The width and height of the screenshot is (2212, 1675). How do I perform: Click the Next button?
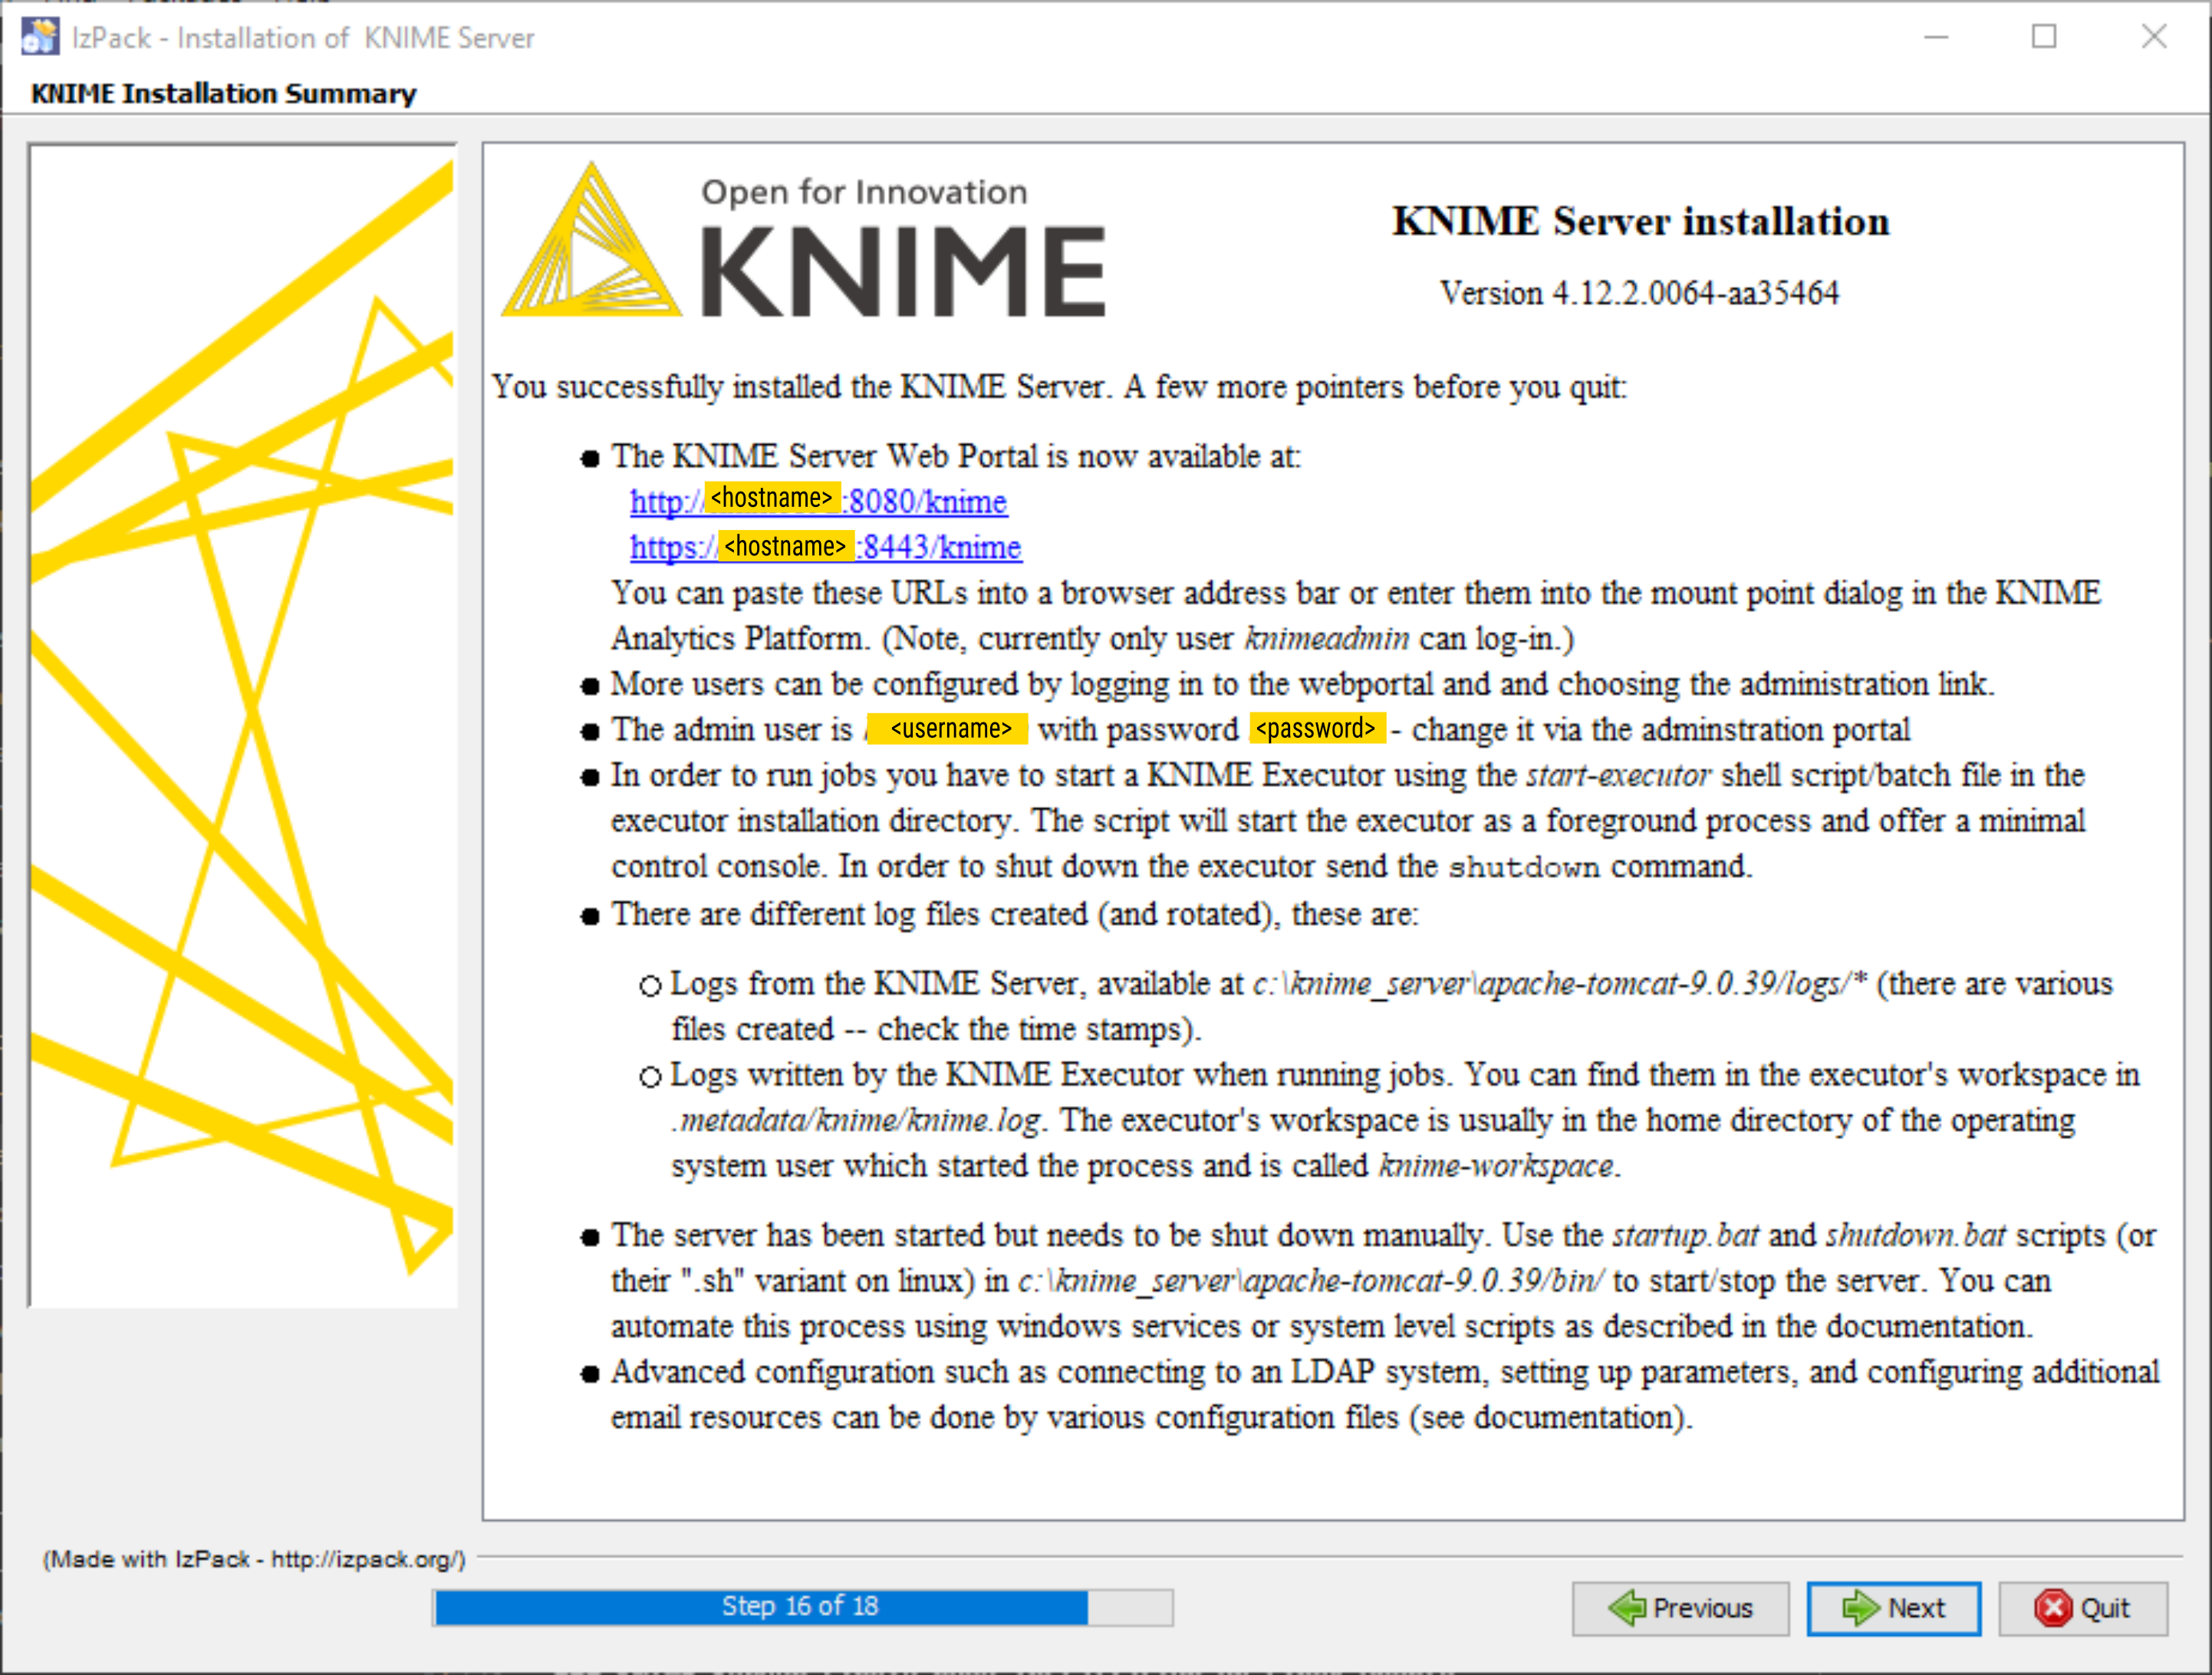1893,1608
